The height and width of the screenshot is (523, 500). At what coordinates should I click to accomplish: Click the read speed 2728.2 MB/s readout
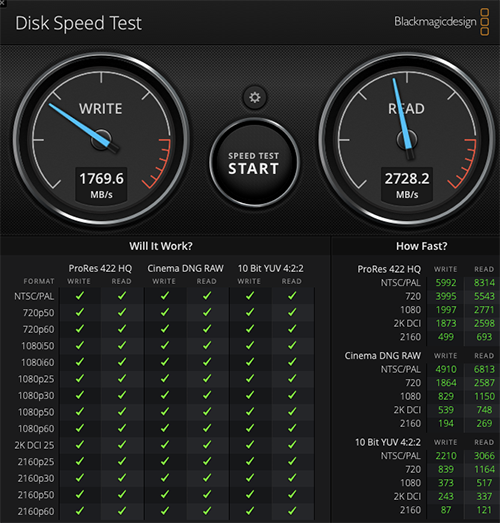click(x=407, y=185)
